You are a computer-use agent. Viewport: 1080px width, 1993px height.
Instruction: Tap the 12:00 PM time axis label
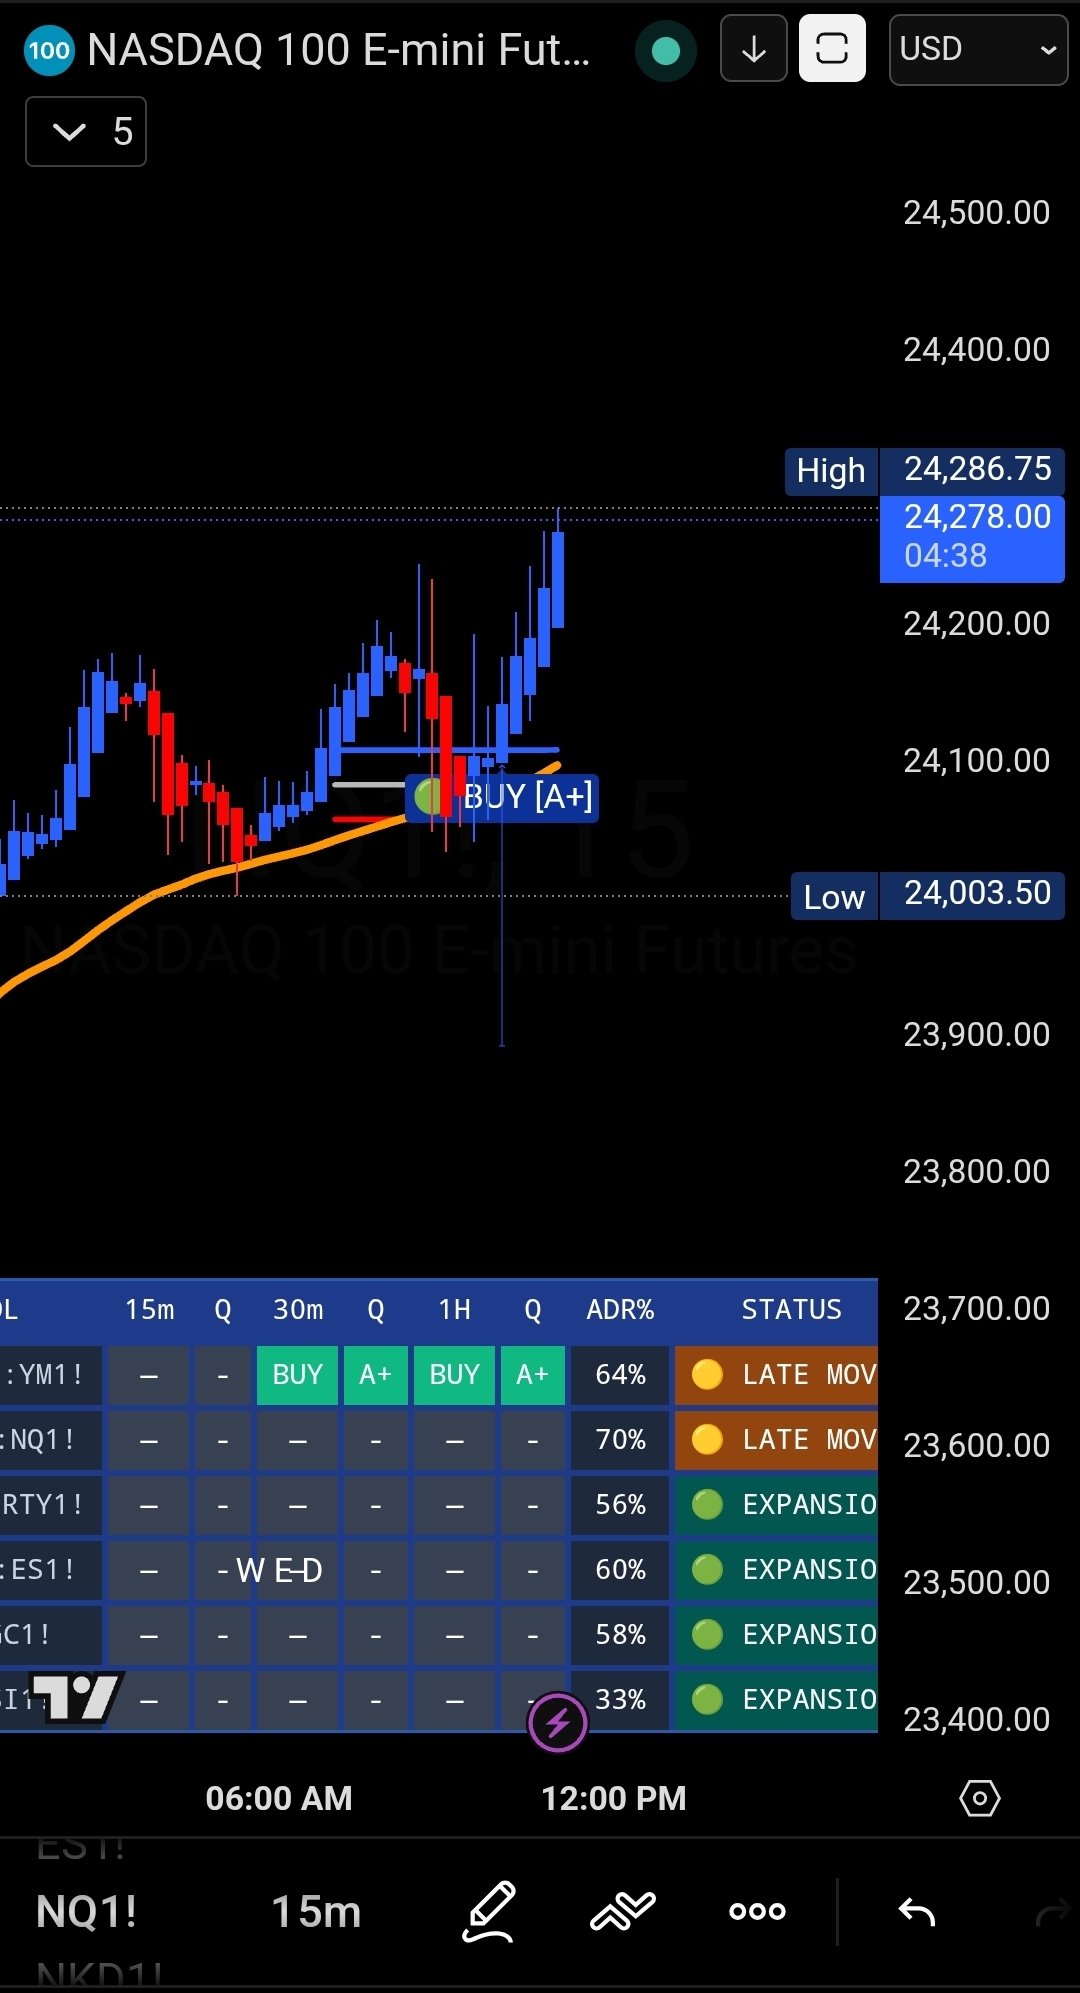point(614,1798)
